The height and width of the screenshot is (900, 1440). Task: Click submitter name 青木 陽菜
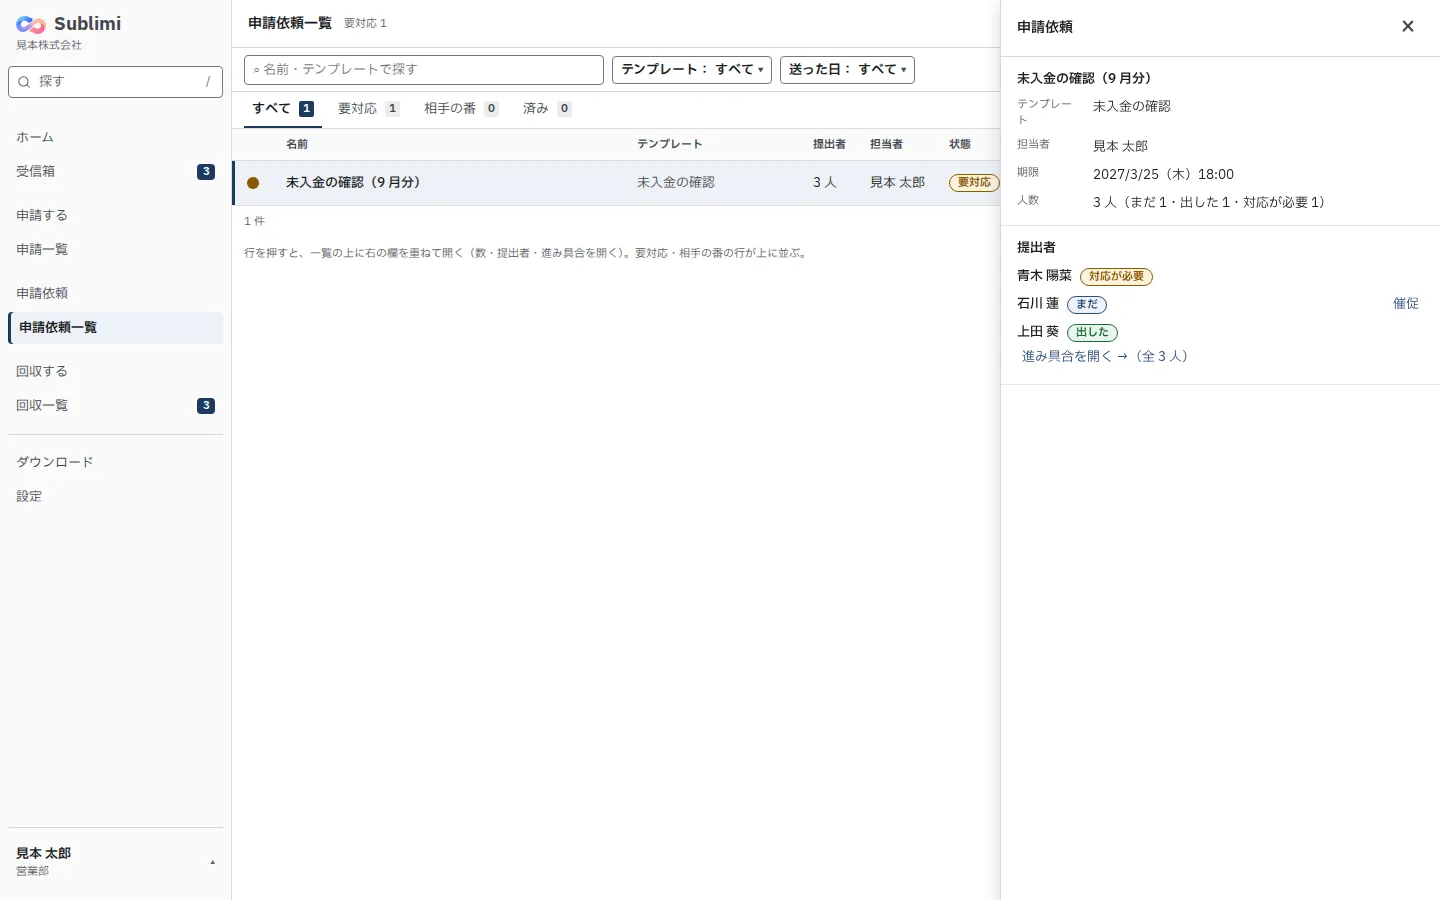coord(1044,276)
